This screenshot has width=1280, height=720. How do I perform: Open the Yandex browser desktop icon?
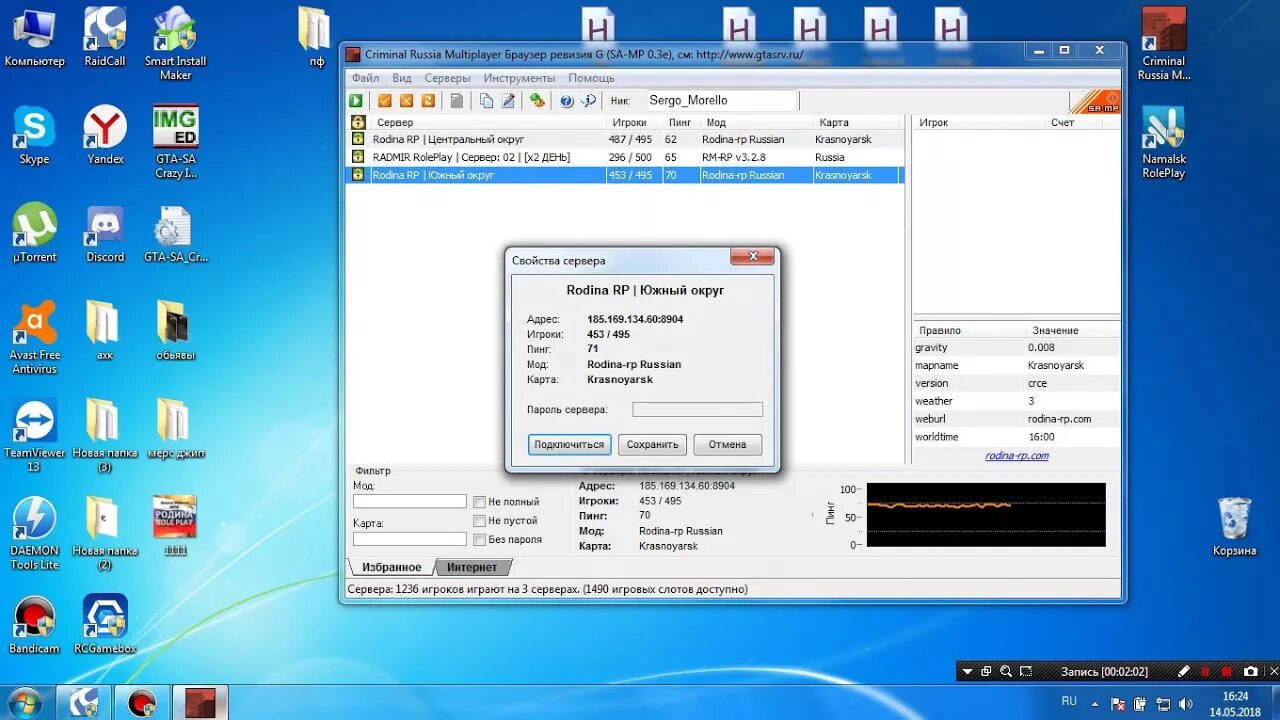point(105,135)
